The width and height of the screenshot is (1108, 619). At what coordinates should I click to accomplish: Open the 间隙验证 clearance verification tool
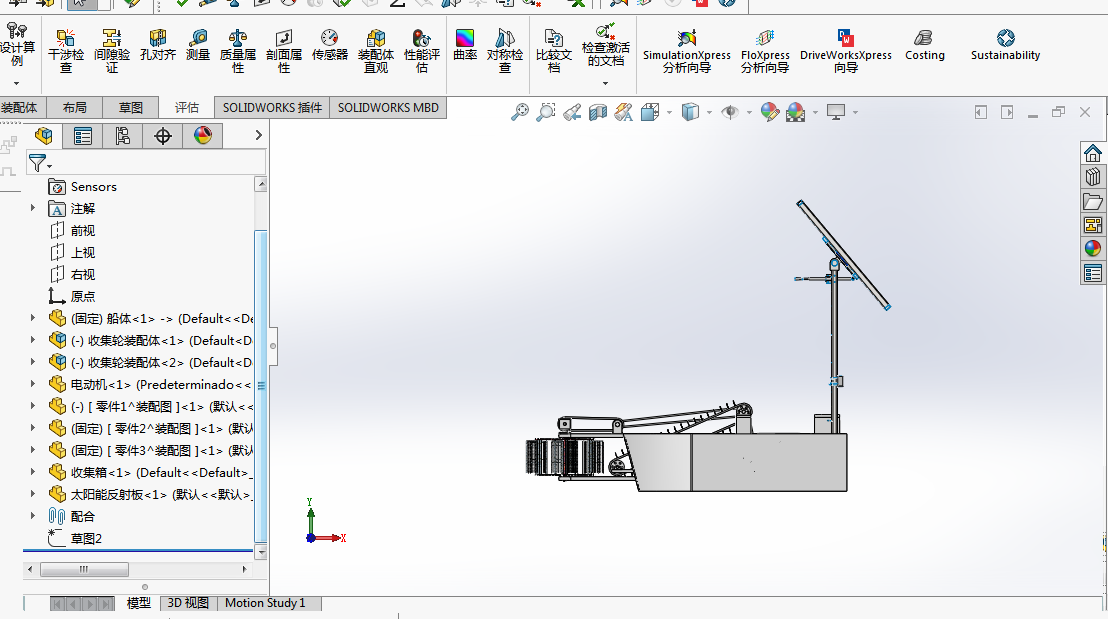112,51
